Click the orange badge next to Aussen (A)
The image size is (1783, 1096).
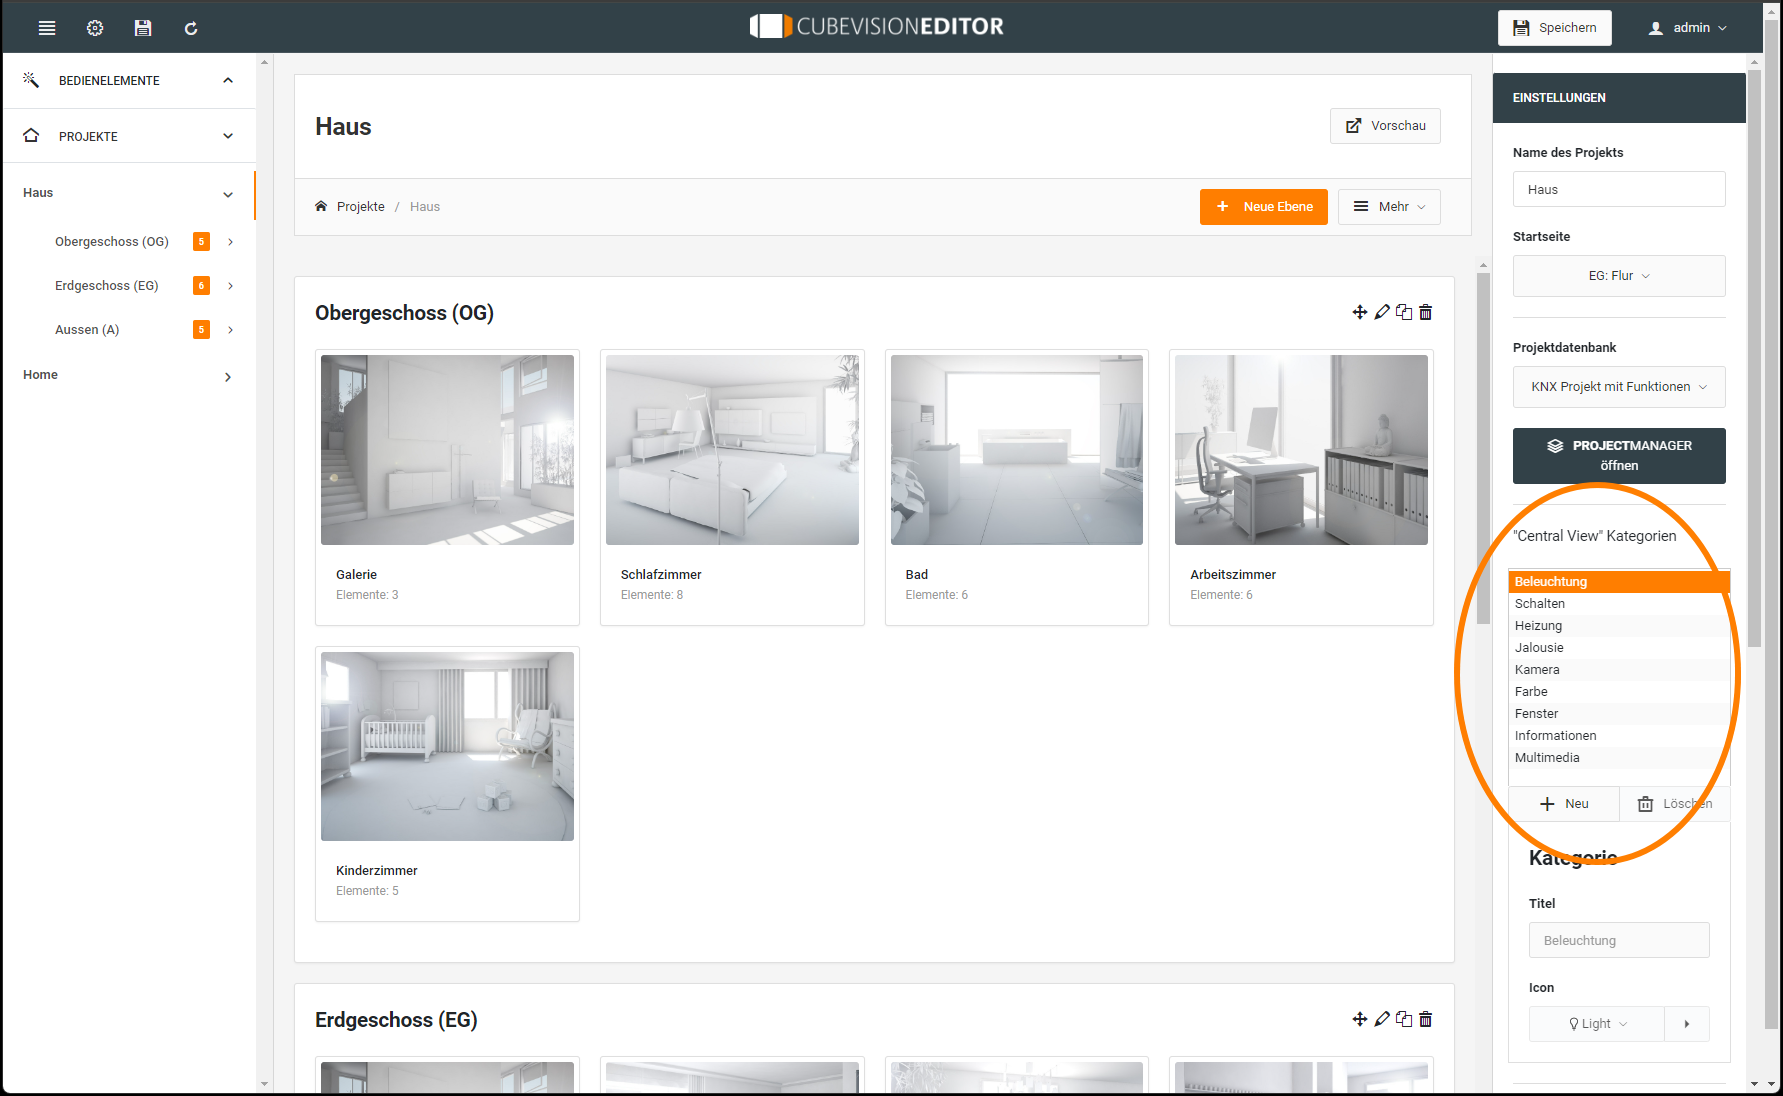(x=201, y=329)
